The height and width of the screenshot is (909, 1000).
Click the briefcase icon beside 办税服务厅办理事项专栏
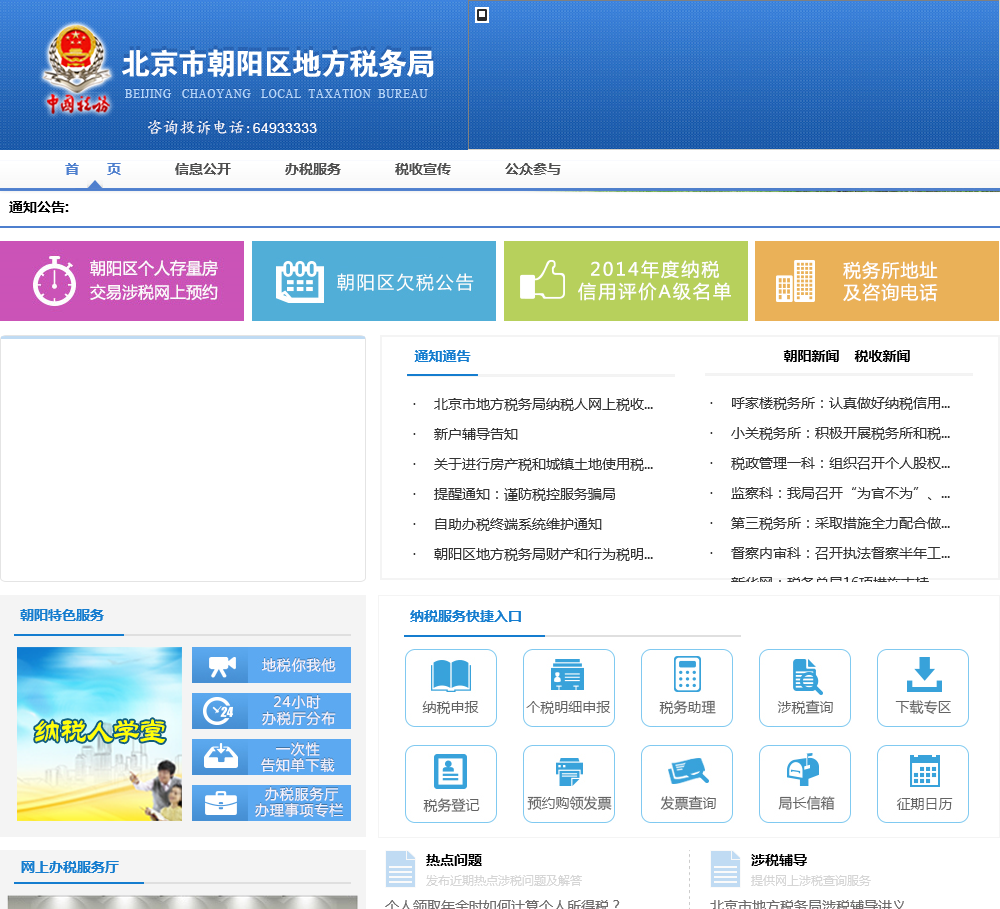(x=221, y=803)
